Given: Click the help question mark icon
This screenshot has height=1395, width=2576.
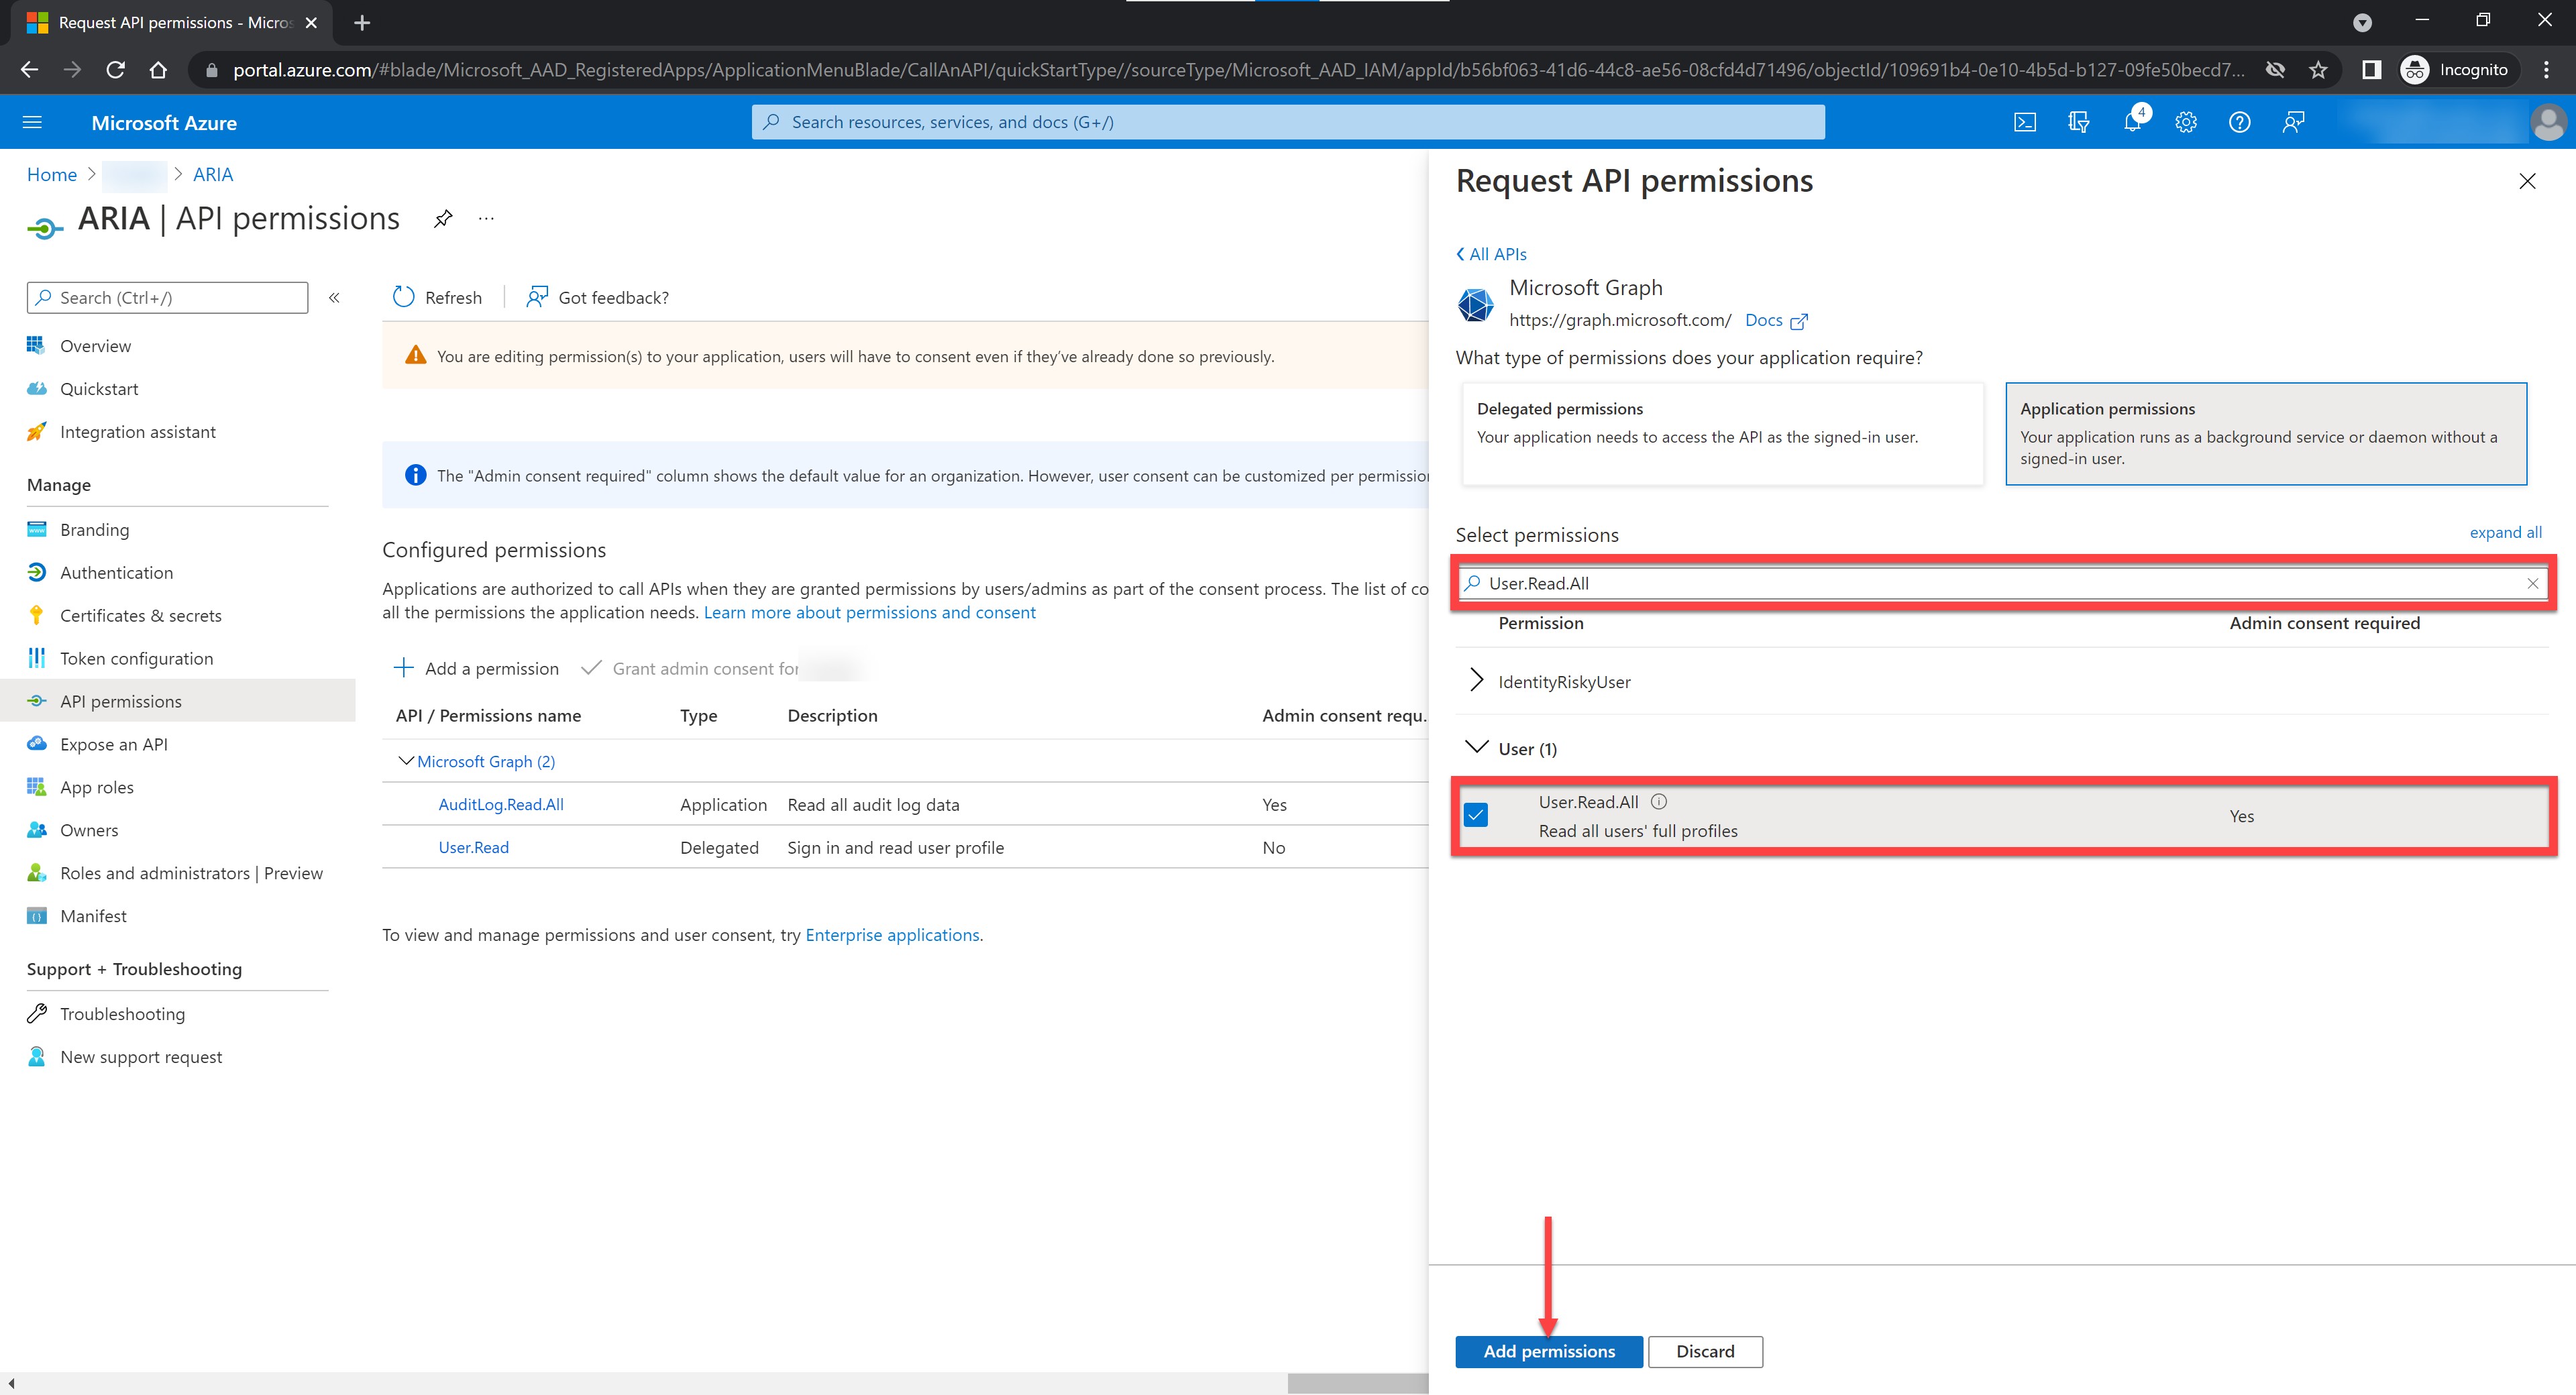Looking at the screenshot, I should point(2240,122).
